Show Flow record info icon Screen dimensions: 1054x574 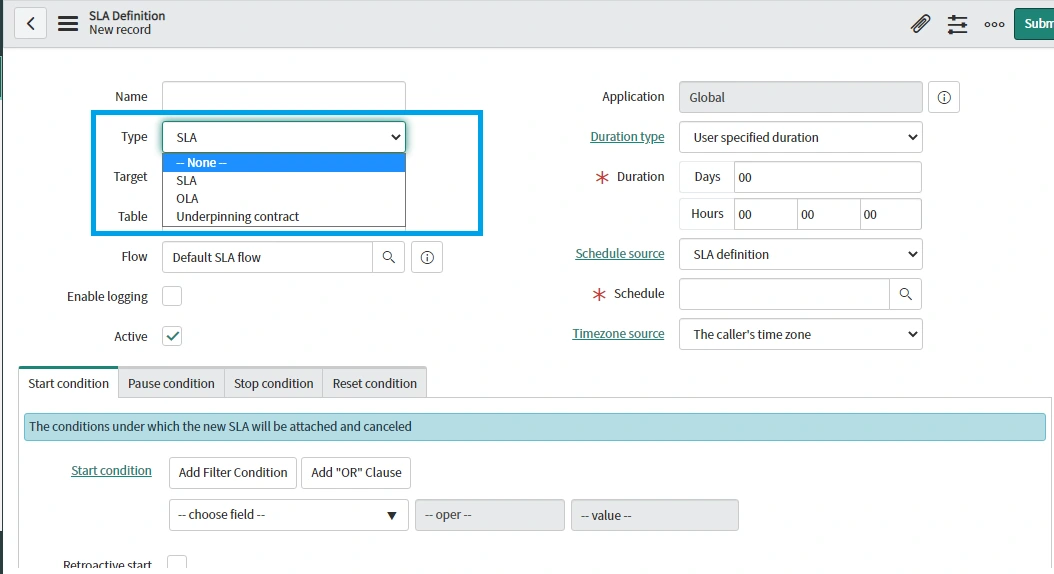[x=427, y=257]
